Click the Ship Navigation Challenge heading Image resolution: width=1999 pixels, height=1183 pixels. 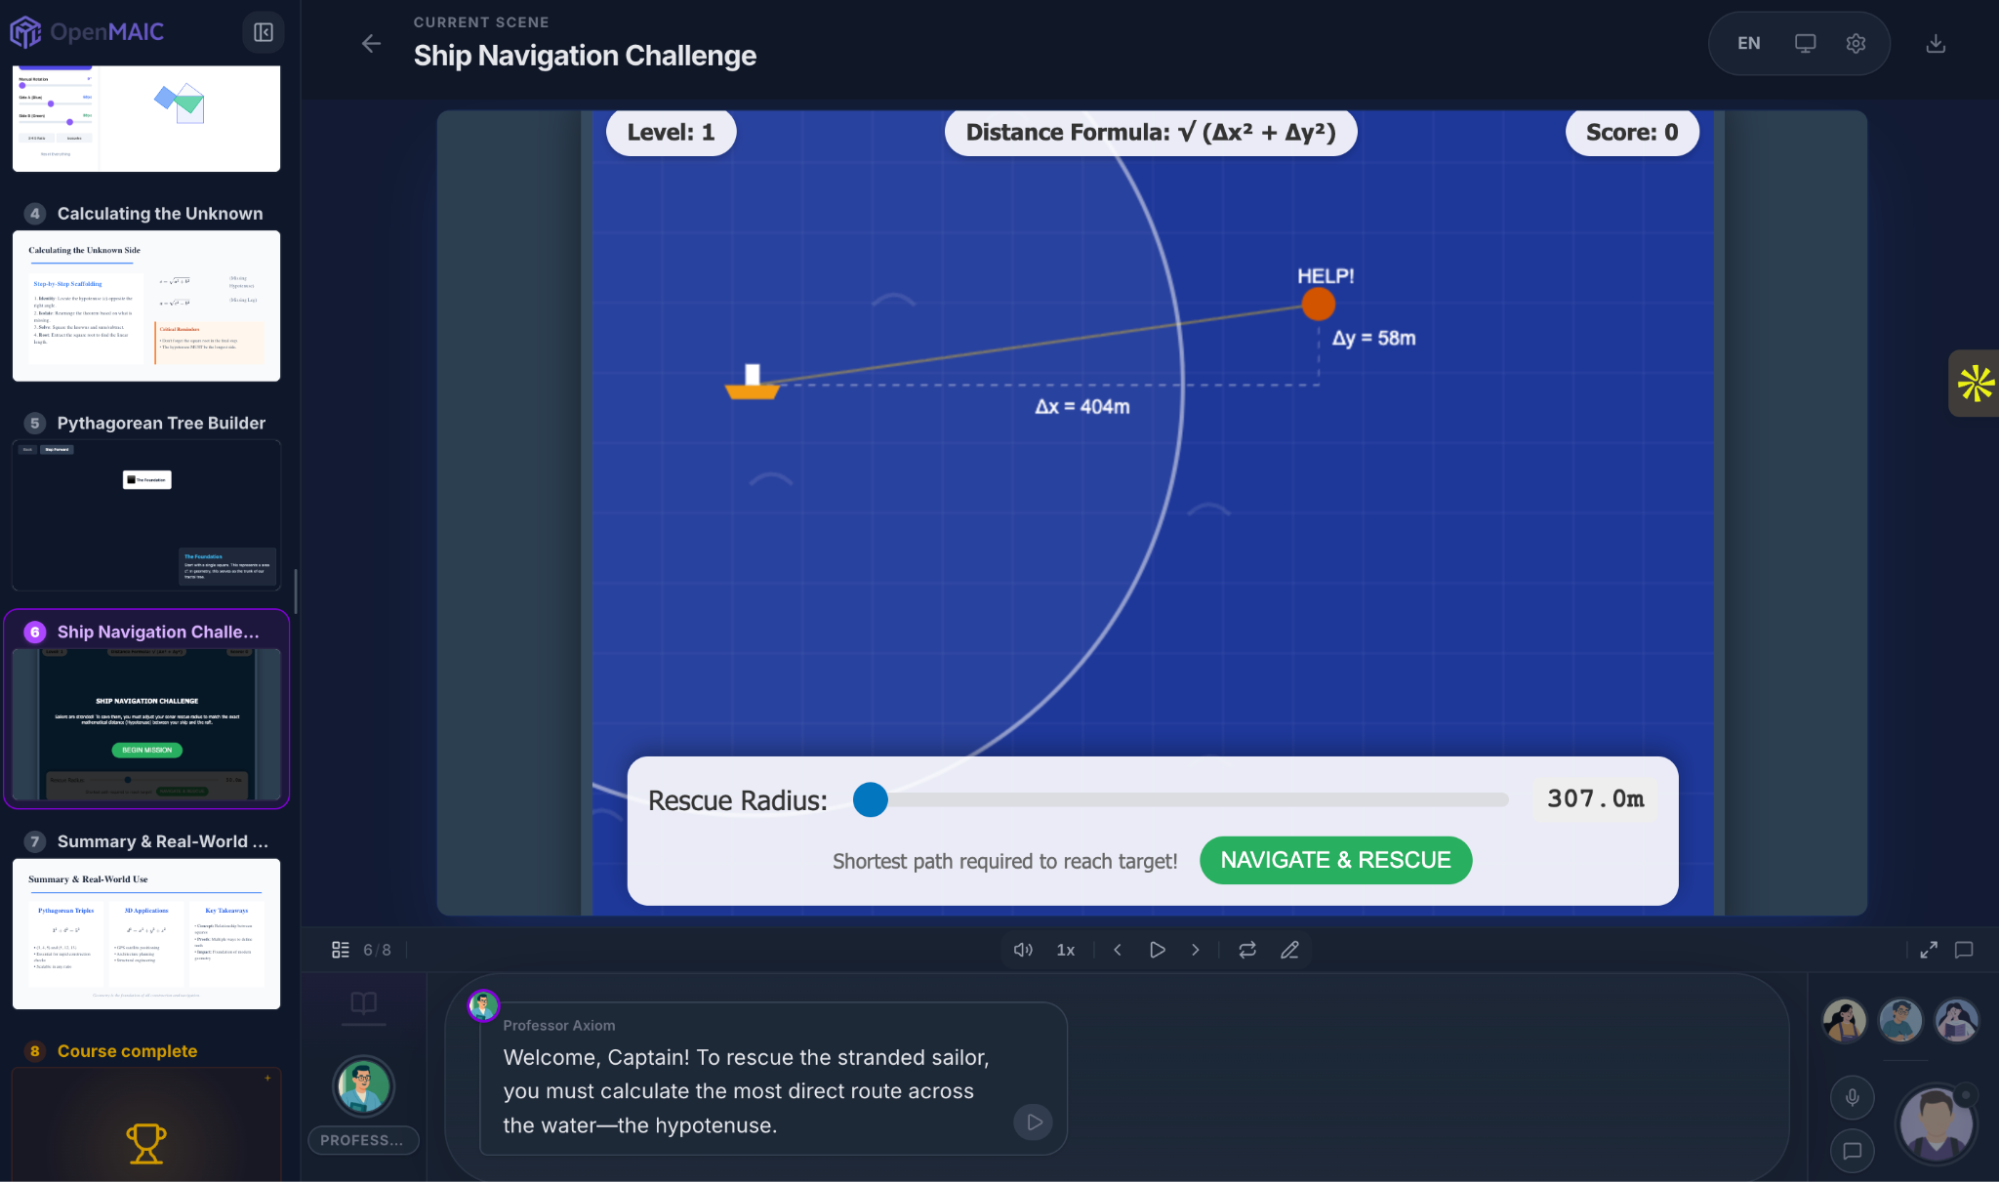click(x=585, y=56)
